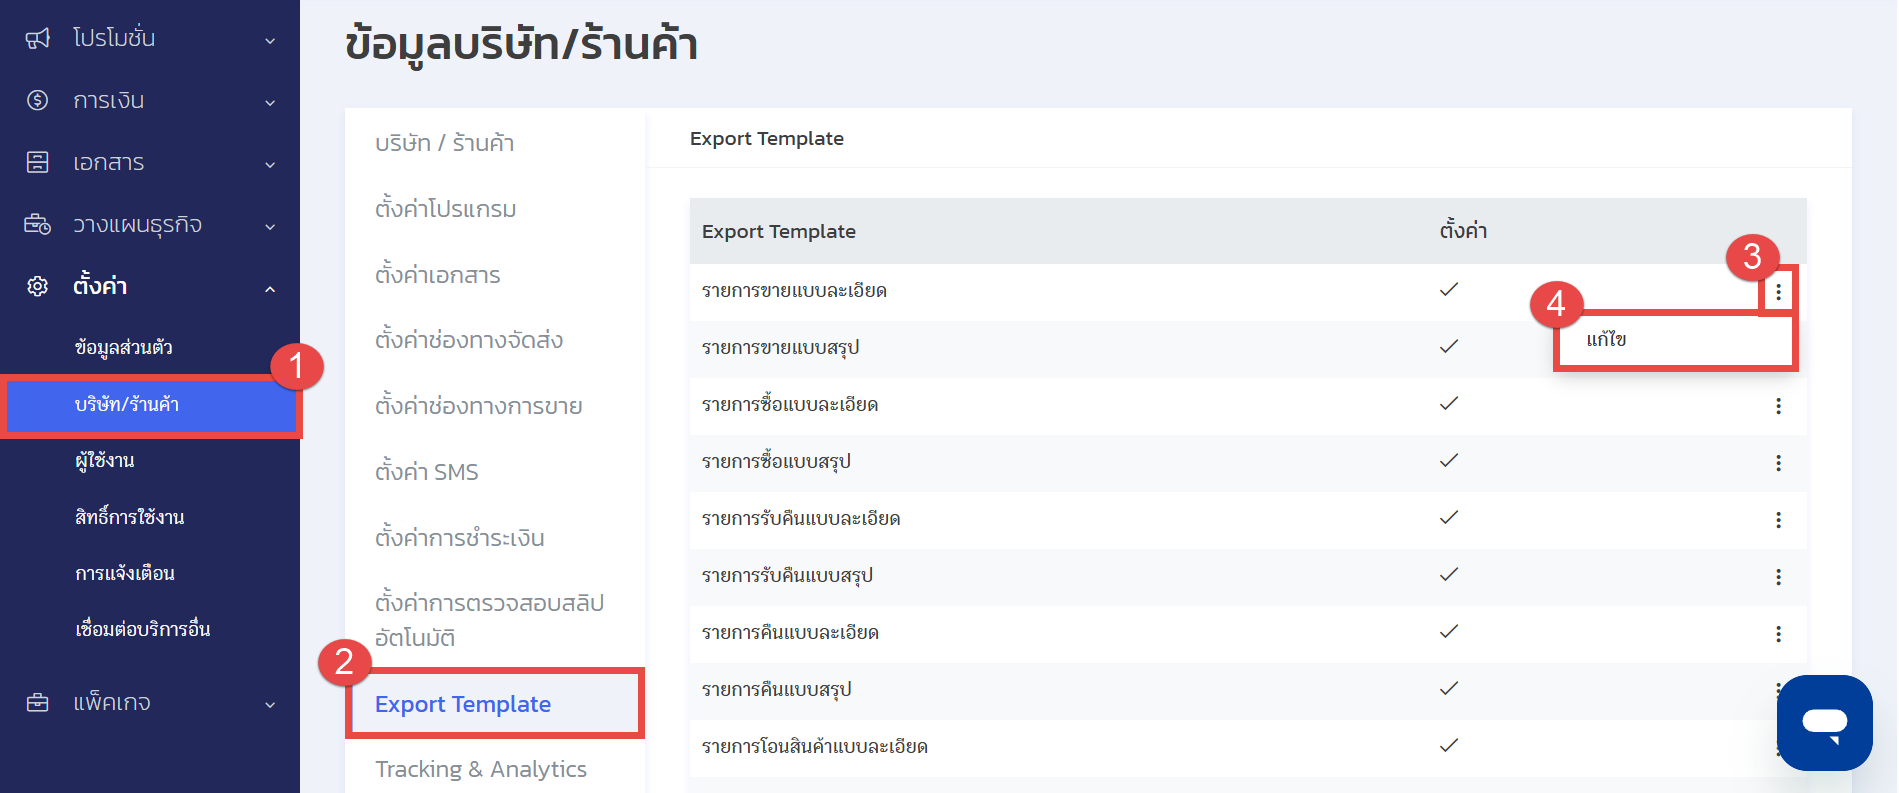The width and height of the screenshot is (1899, 793).
Task: Expand the โปรโมชั่น menu chevron
Action: [x=270, y=40]
